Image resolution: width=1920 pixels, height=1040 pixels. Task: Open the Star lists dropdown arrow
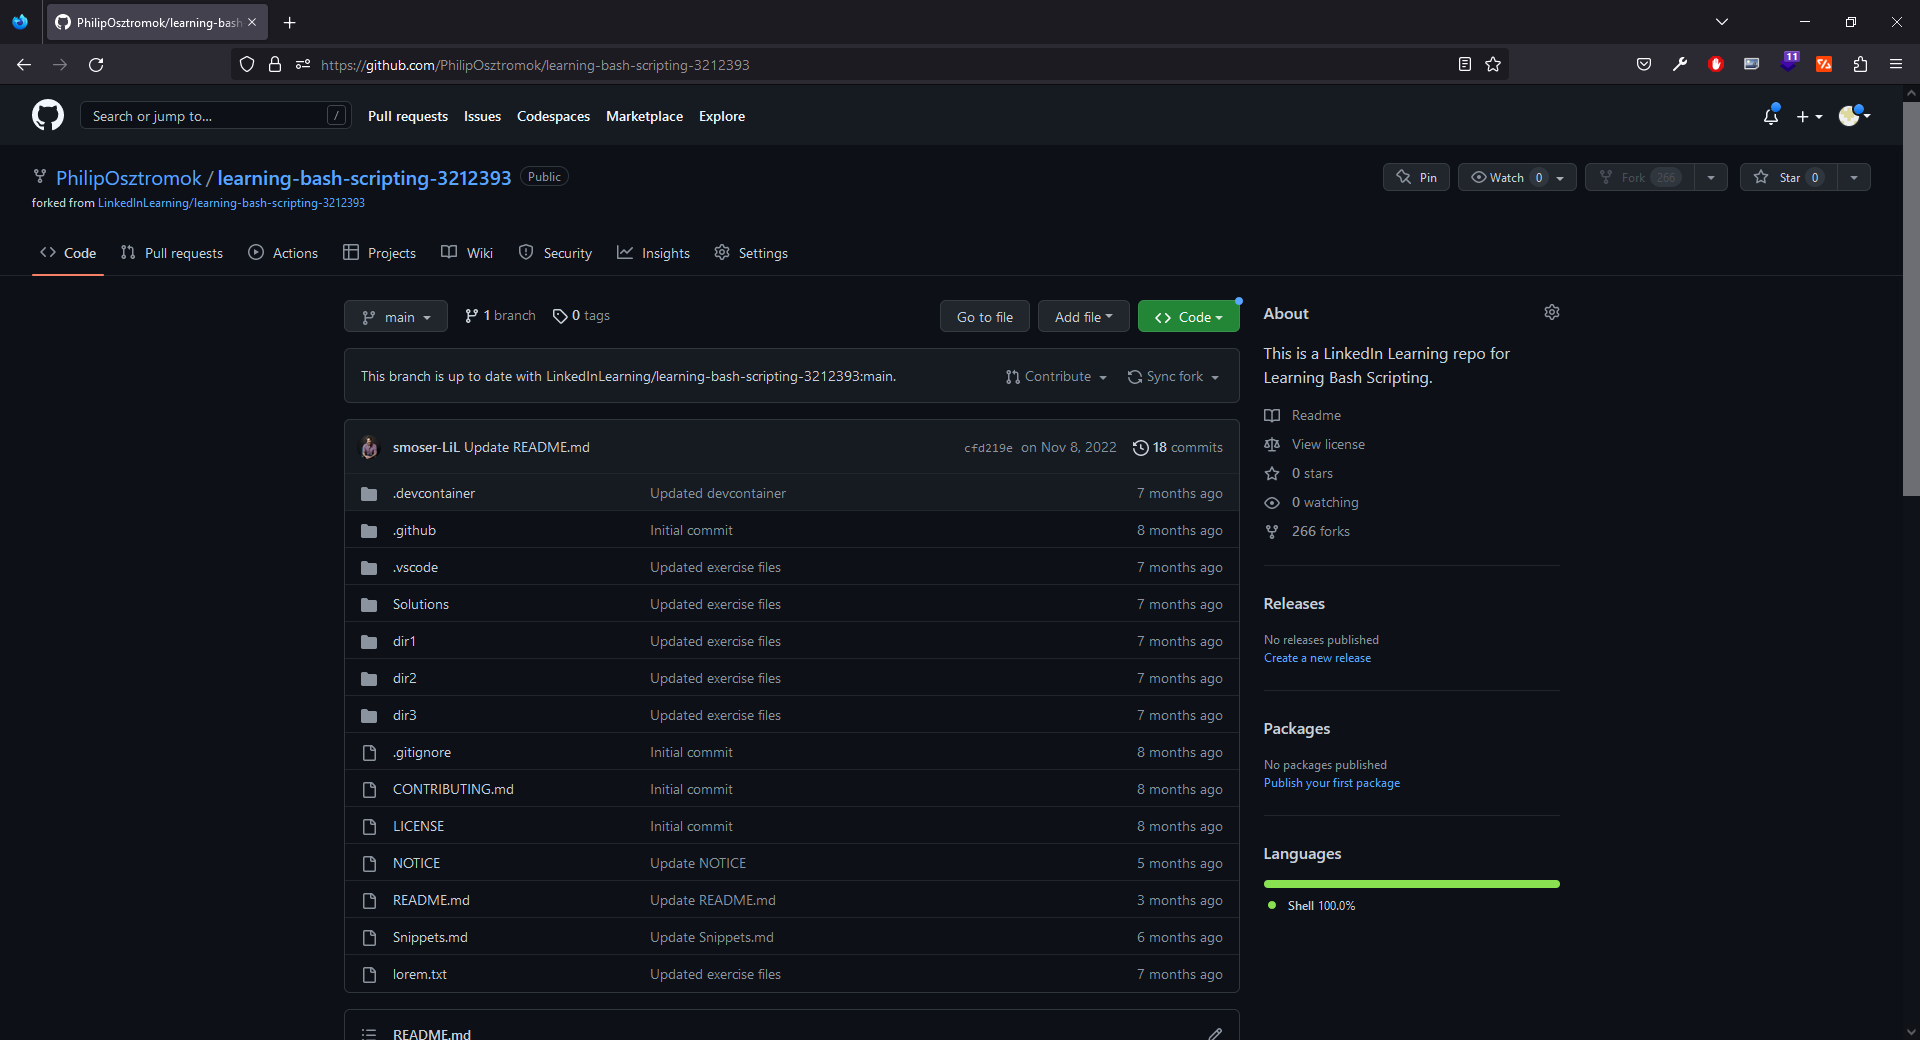pos(1854,177)
